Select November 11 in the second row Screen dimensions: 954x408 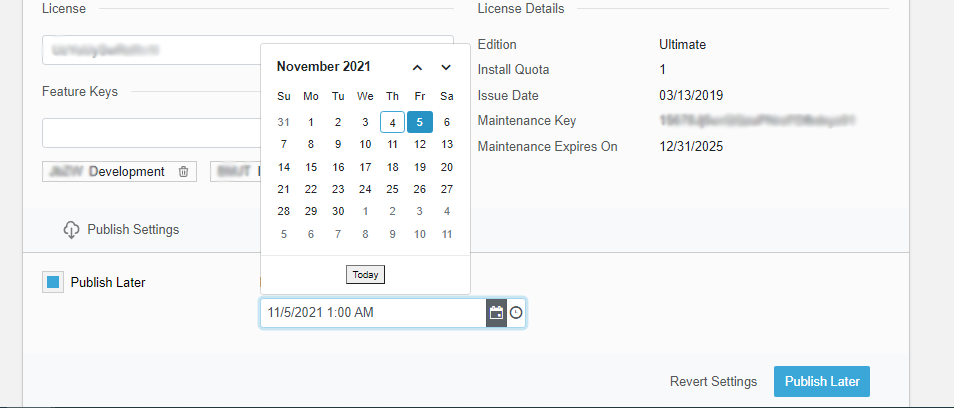coord(392,145)
